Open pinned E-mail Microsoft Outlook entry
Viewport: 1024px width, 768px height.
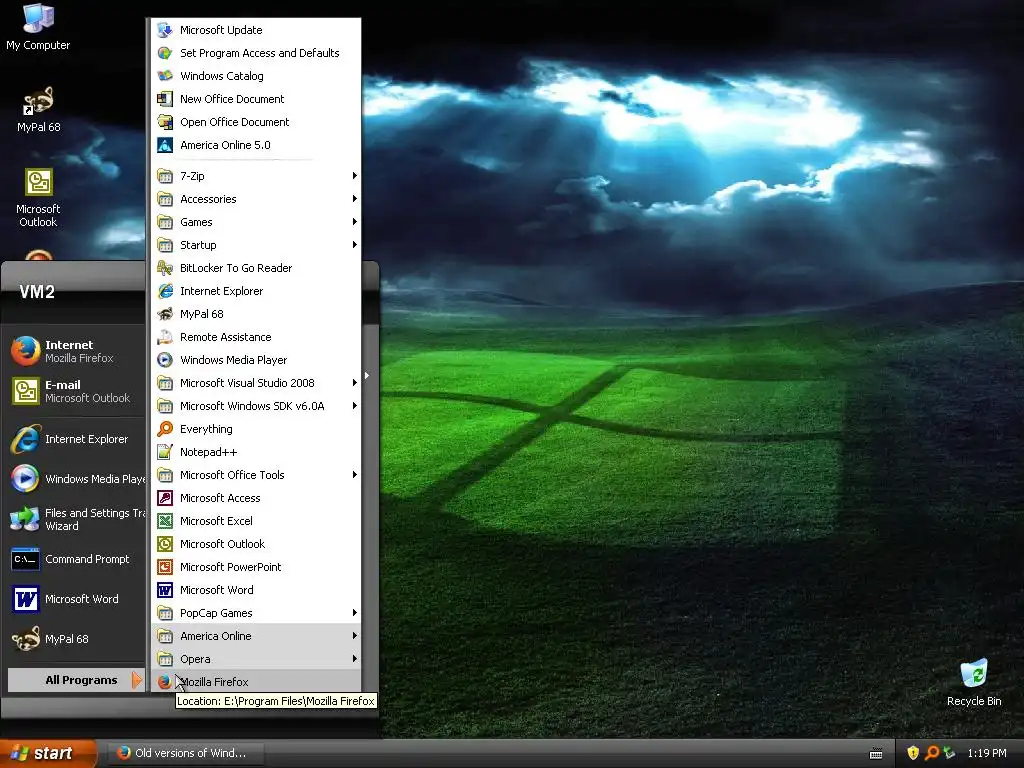75,391
